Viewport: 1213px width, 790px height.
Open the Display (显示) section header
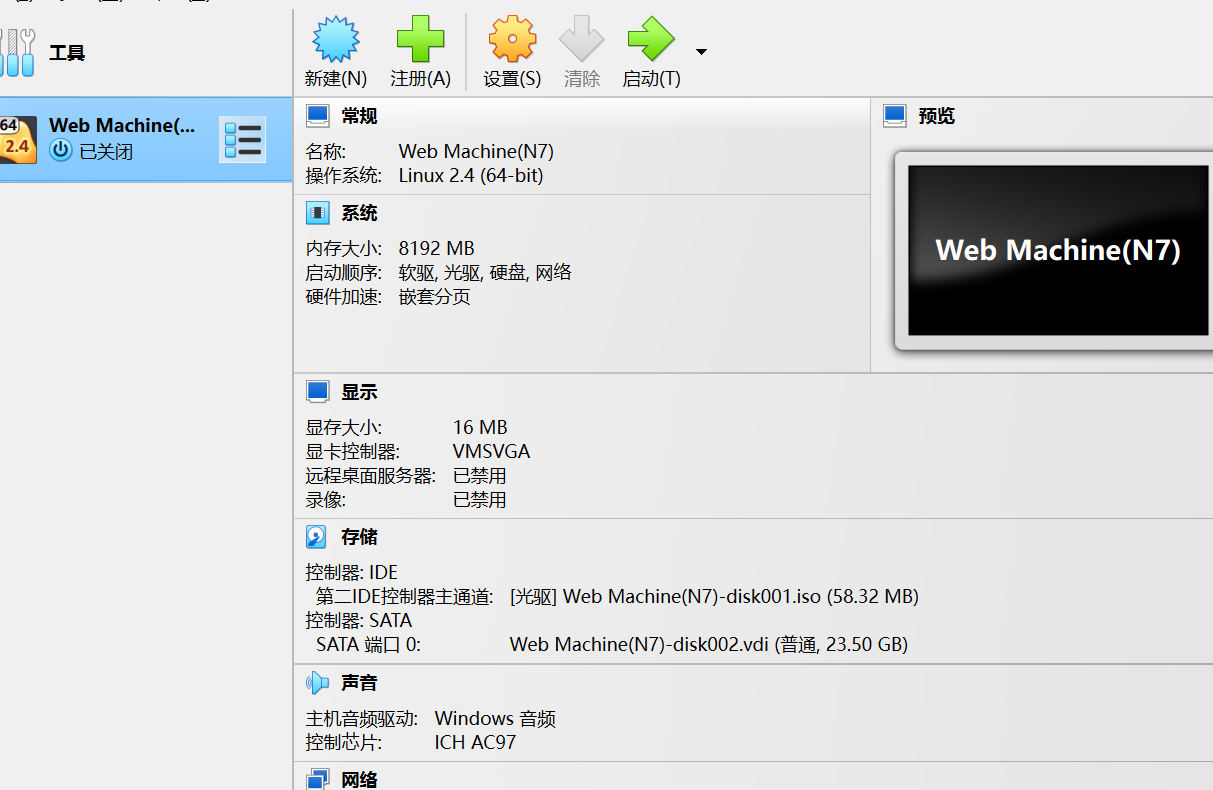pyautogui.click(x=359, y=392)
